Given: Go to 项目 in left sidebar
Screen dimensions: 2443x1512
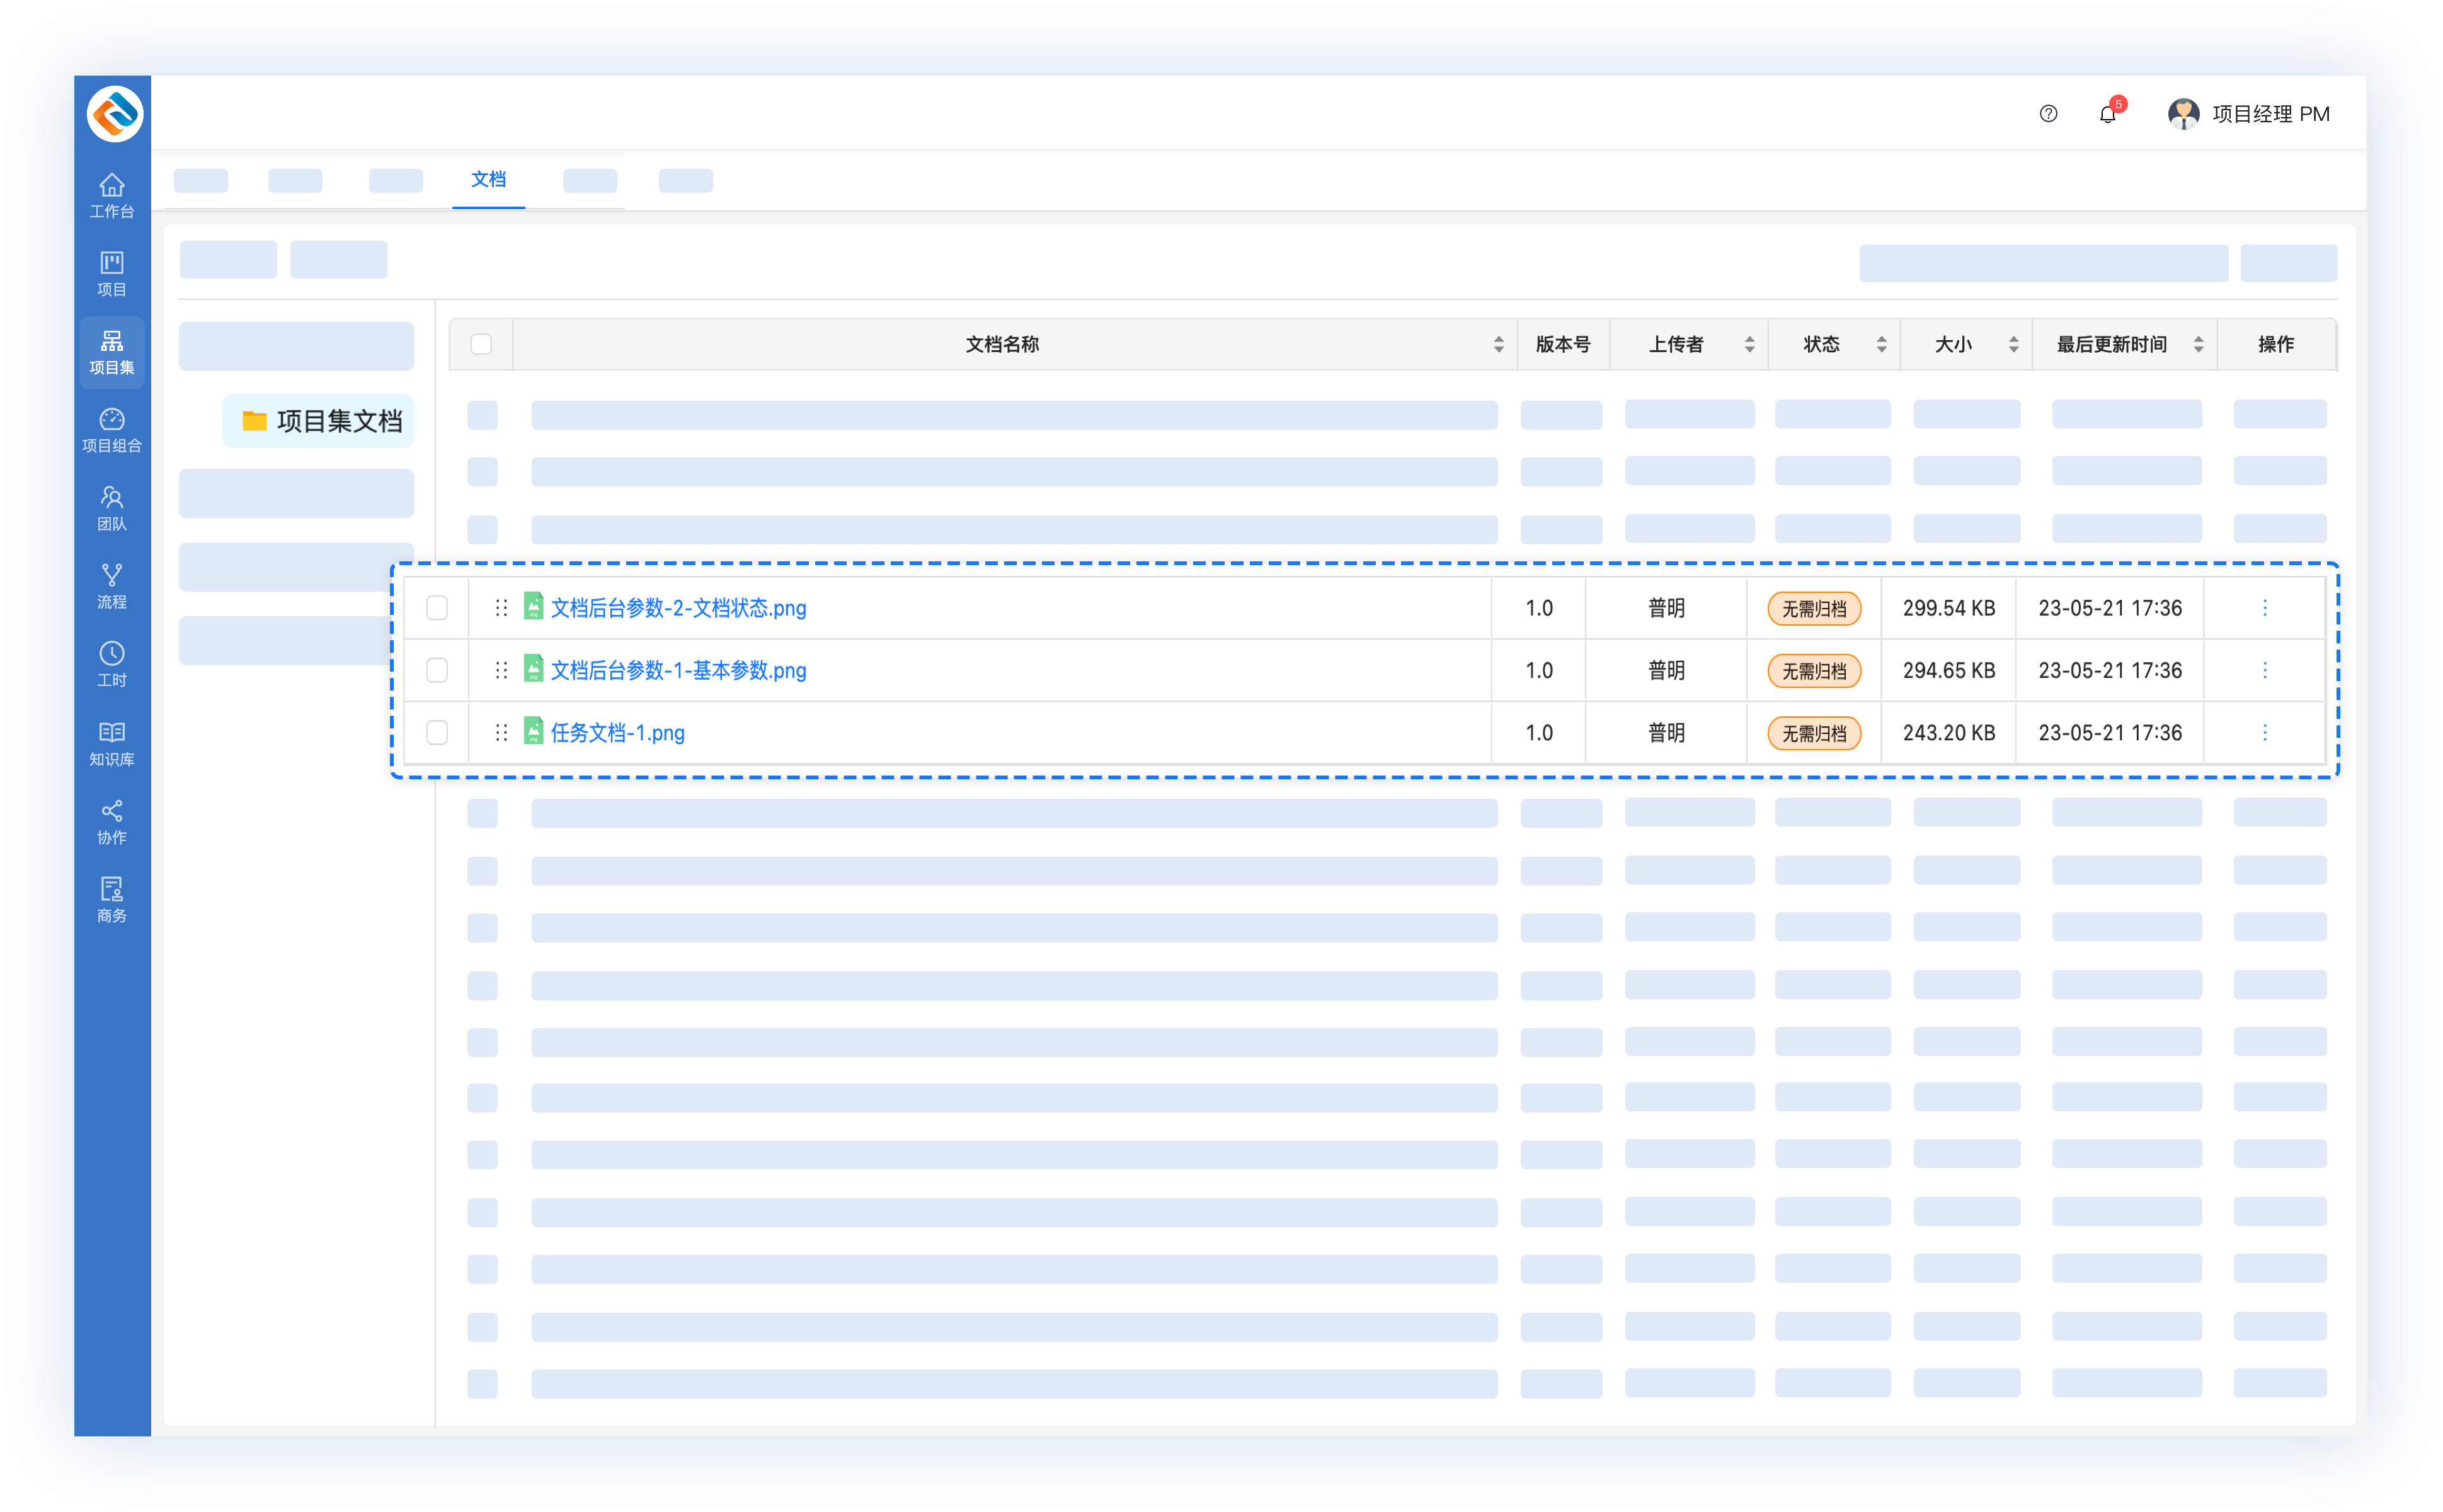Looking at the screenshot, I should pos(111,273).
